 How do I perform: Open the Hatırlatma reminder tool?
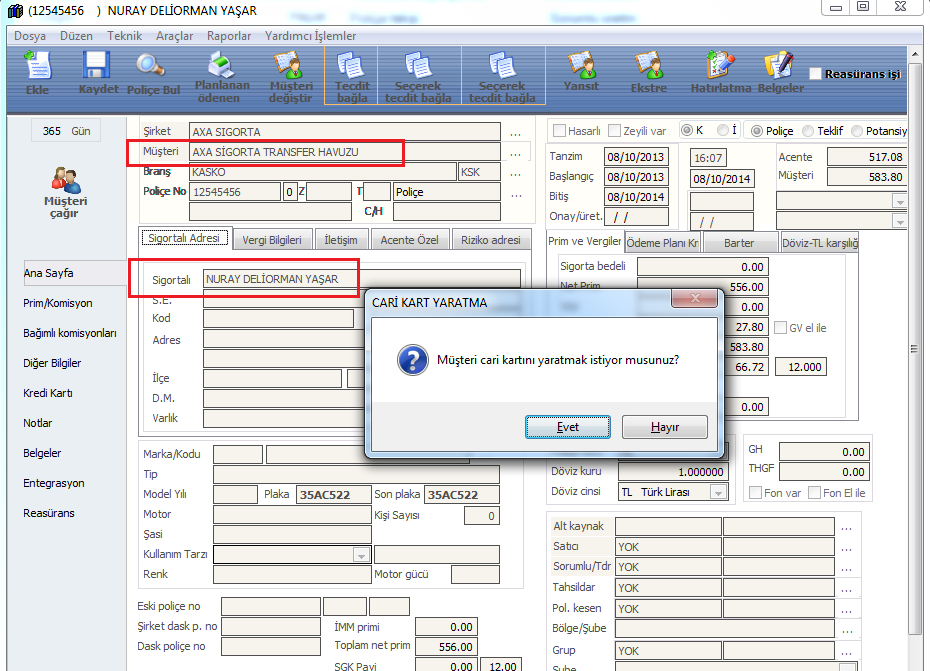pyautogui.click(x=720, y=68)
